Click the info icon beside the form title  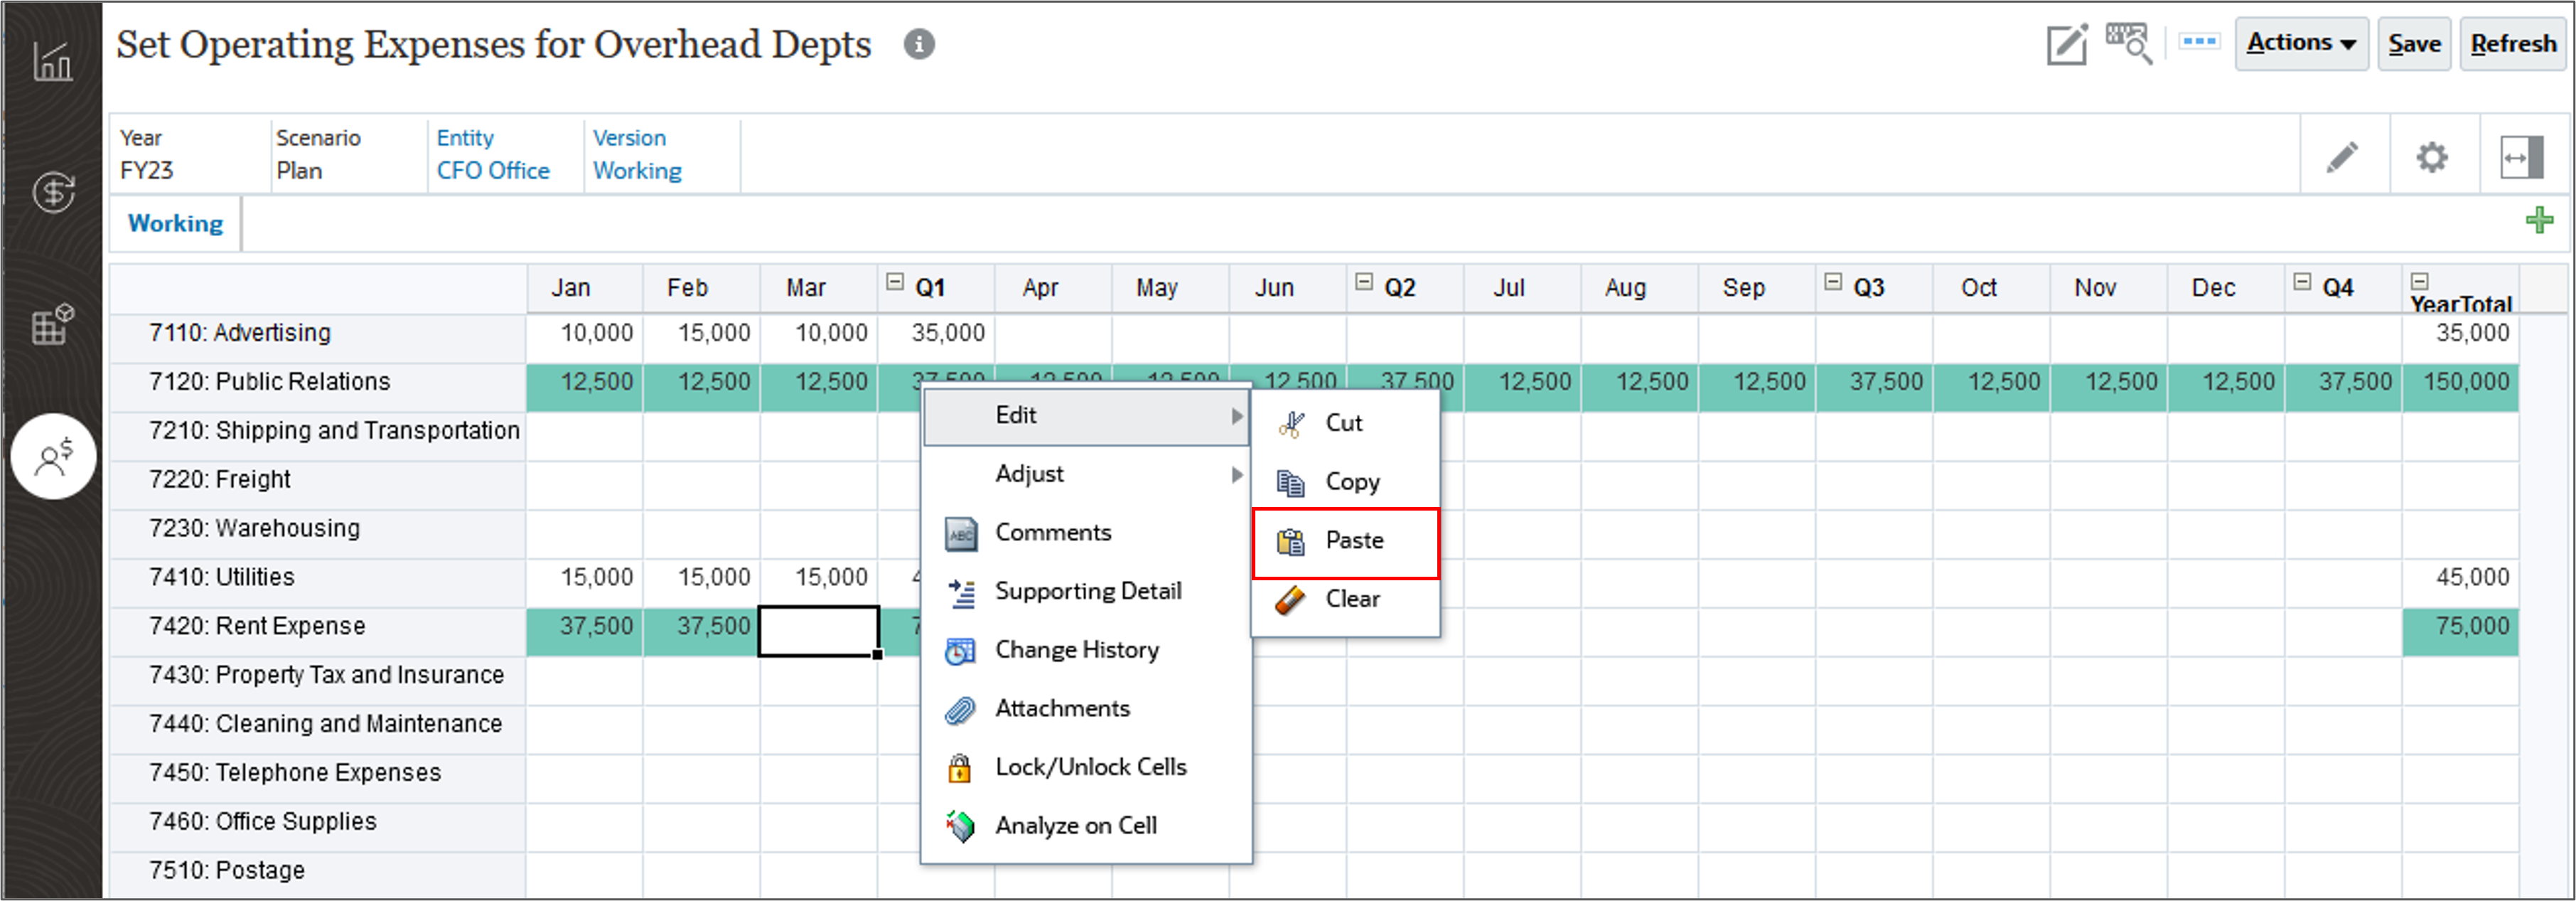pos(920,44)
